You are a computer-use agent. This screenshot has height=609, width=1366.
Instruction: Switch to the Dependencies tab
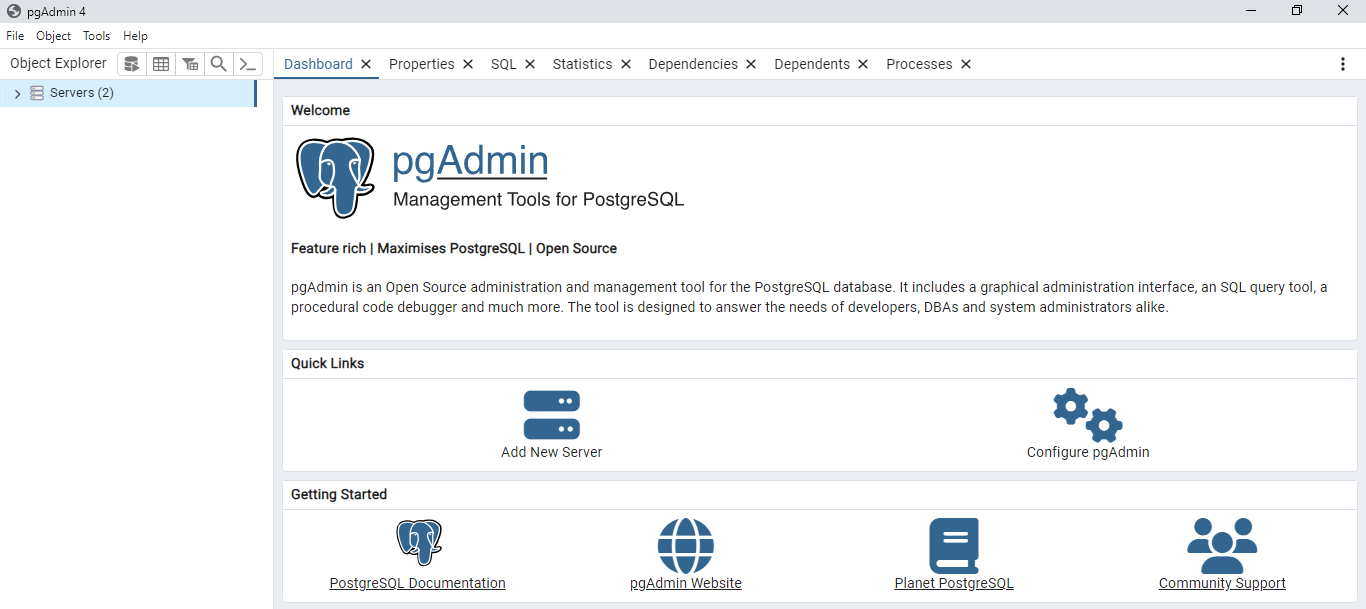click(693, 64)
